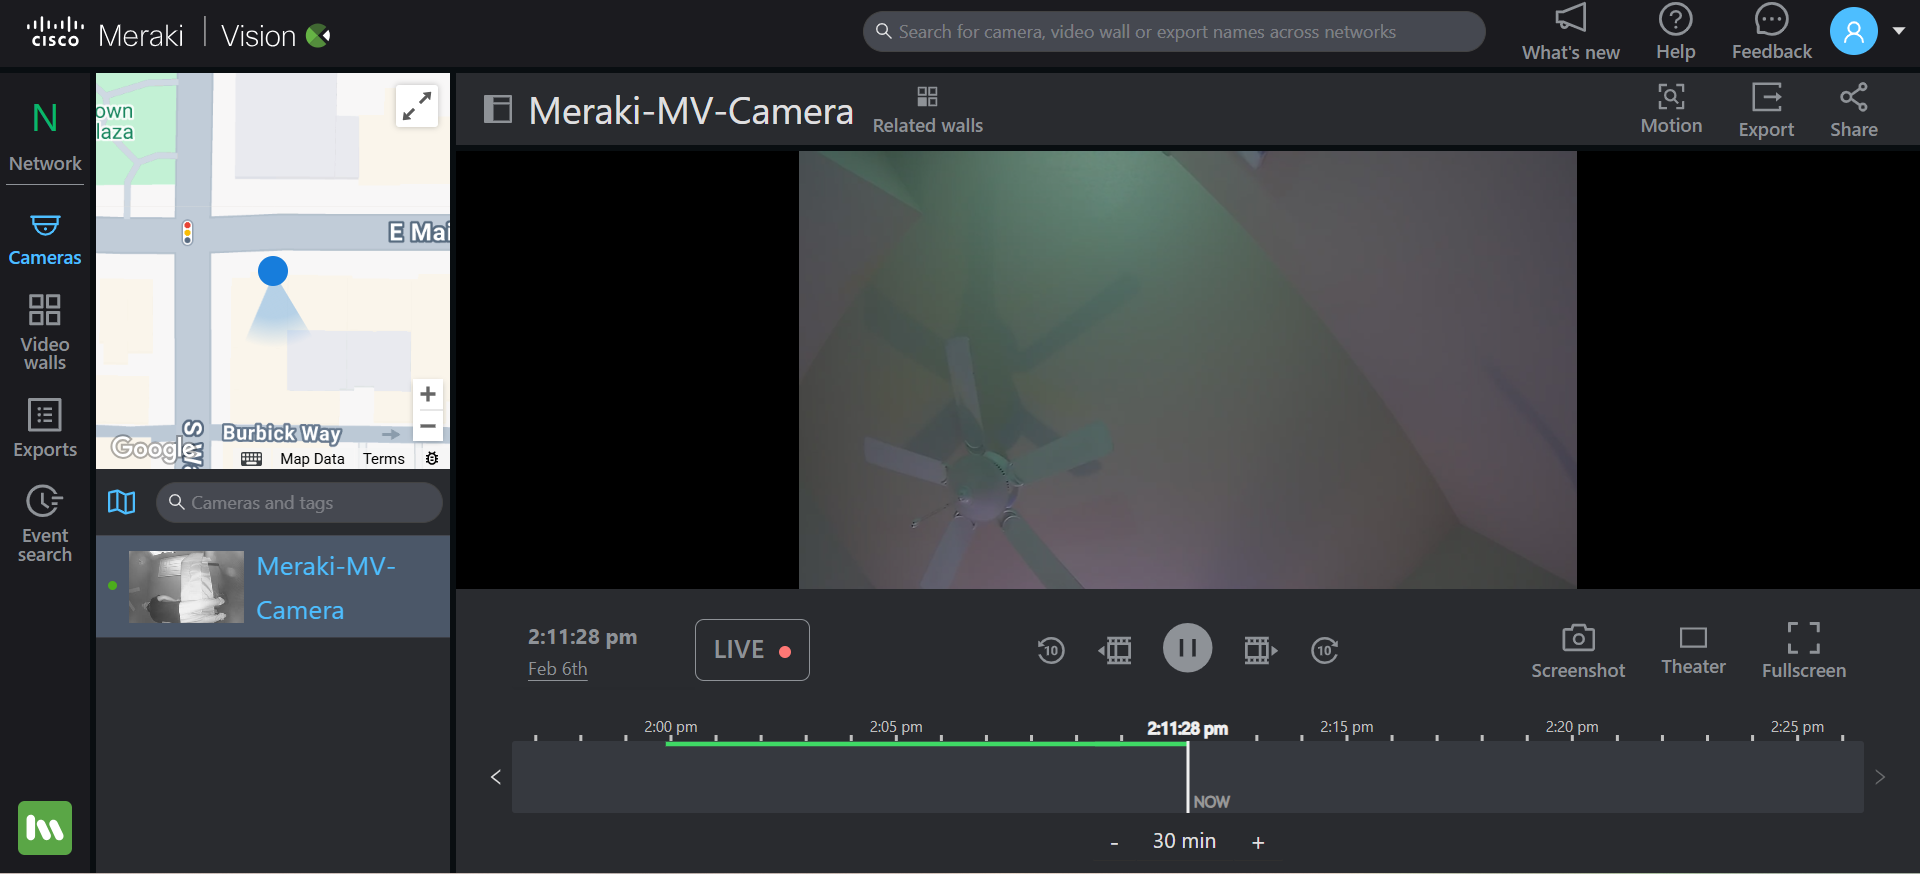1920x874 pixels.
Task: Open Video walls from sidebar
Action: pyautogui.click(x=45, y=332)
